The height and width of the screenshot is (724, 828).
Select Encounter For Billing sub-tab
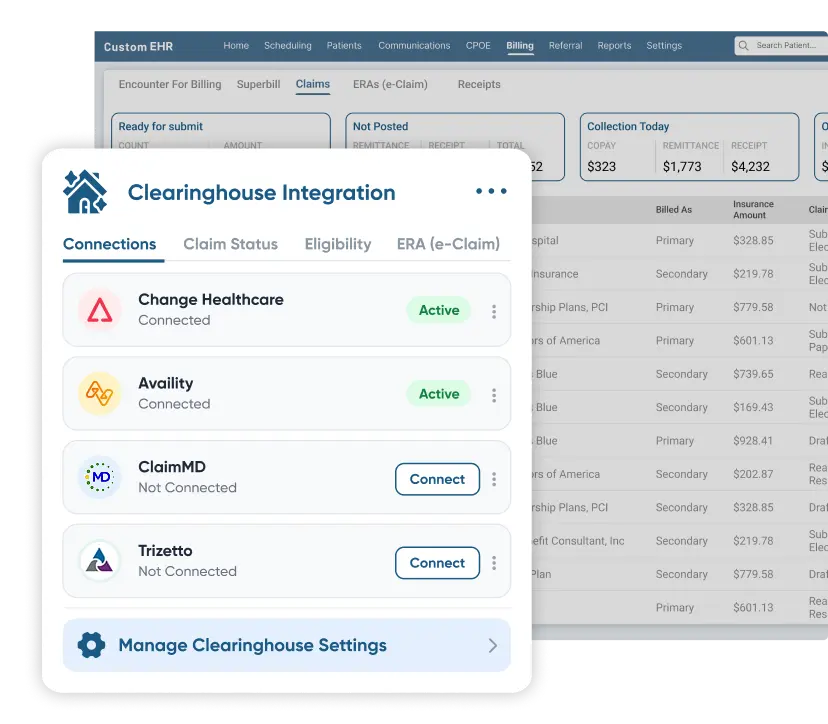pyautogui.click(x=170, y=84)
